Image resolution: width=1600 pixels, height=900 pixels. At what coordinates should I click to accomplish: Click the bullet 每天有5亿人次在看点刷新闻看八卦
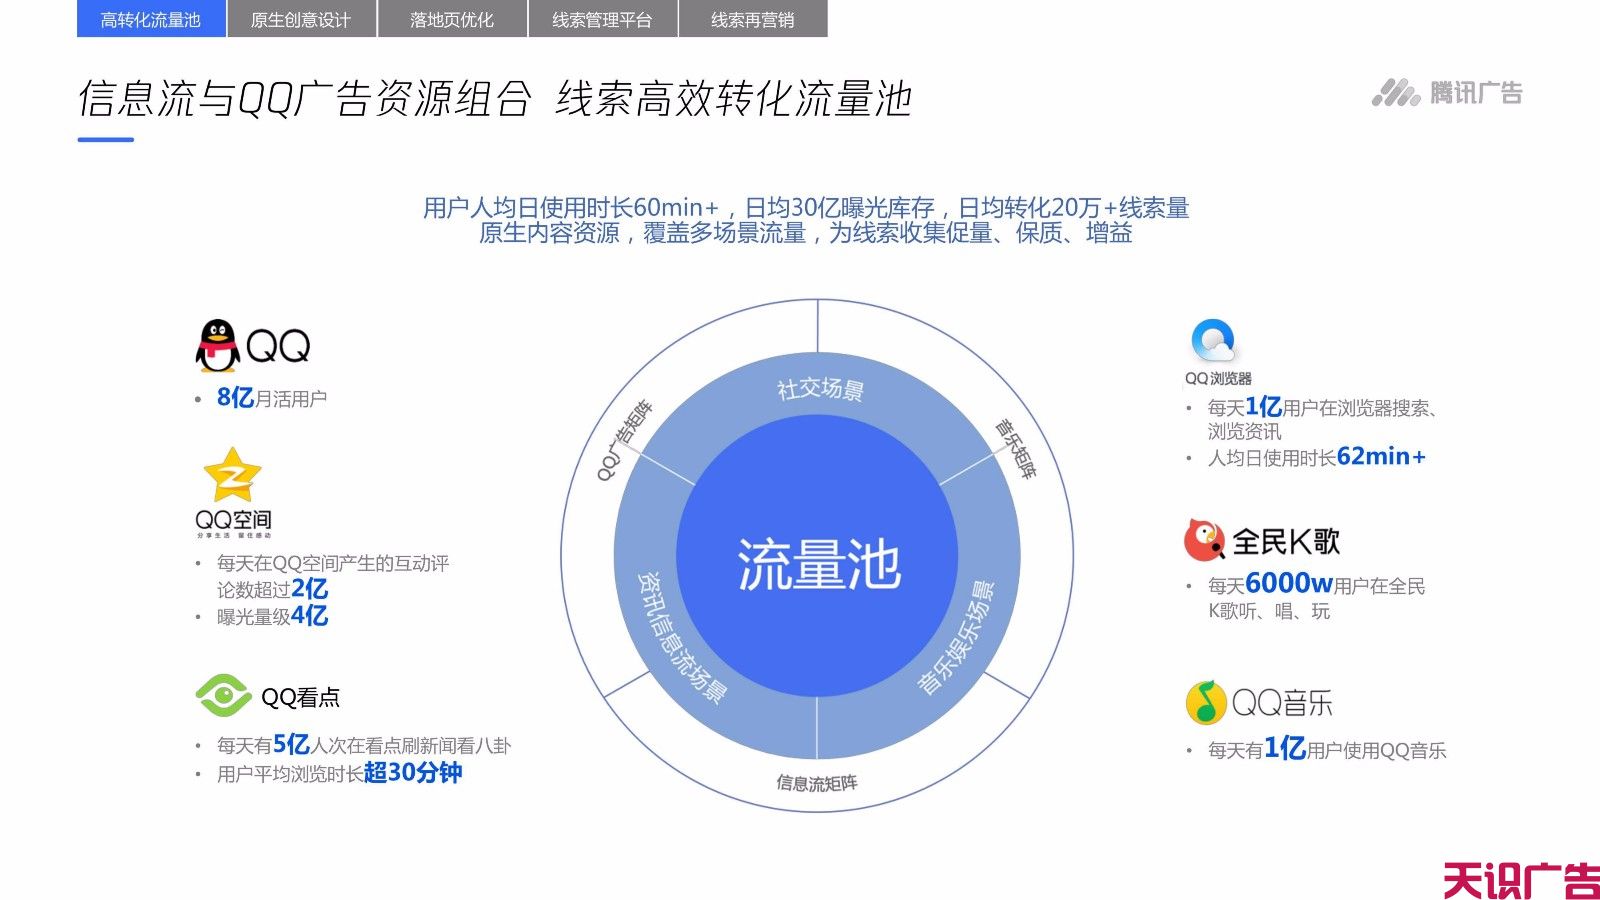click(364, 745)
